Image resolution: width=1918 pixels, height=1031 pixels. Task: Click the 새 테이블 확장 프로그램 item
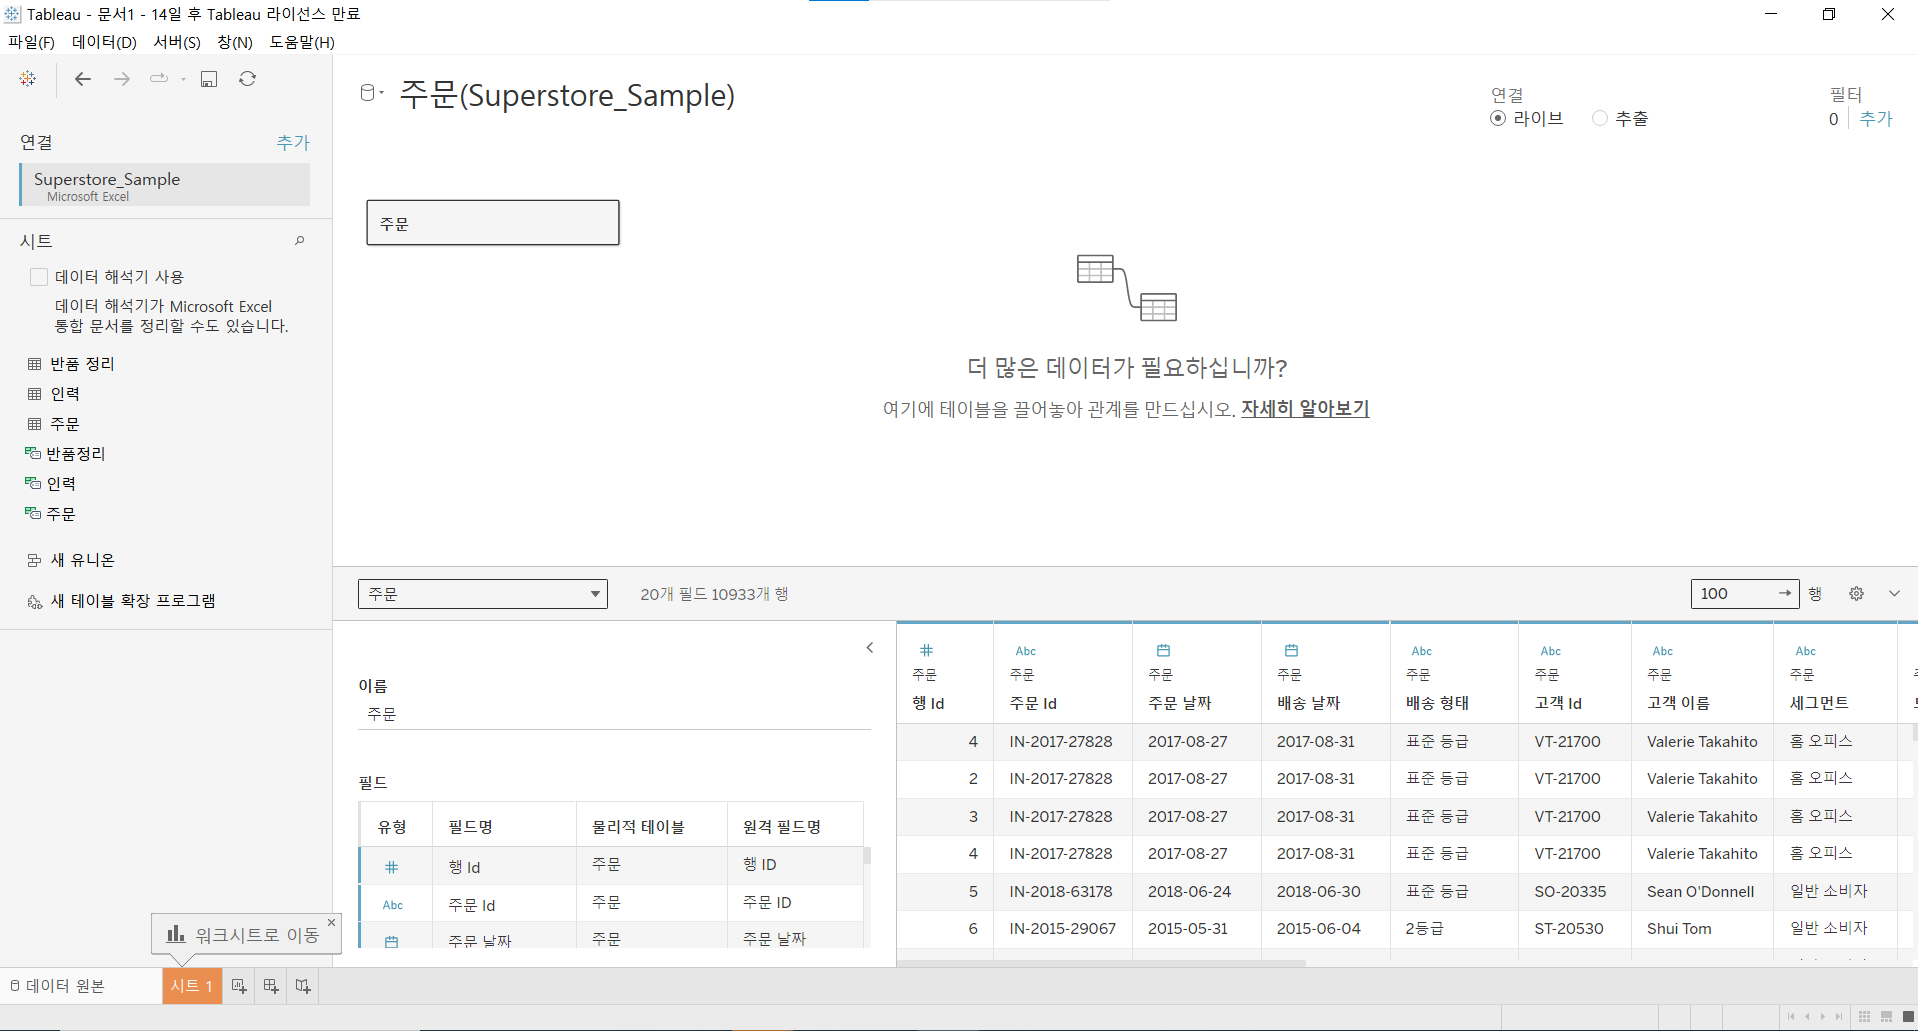(121, 601)
